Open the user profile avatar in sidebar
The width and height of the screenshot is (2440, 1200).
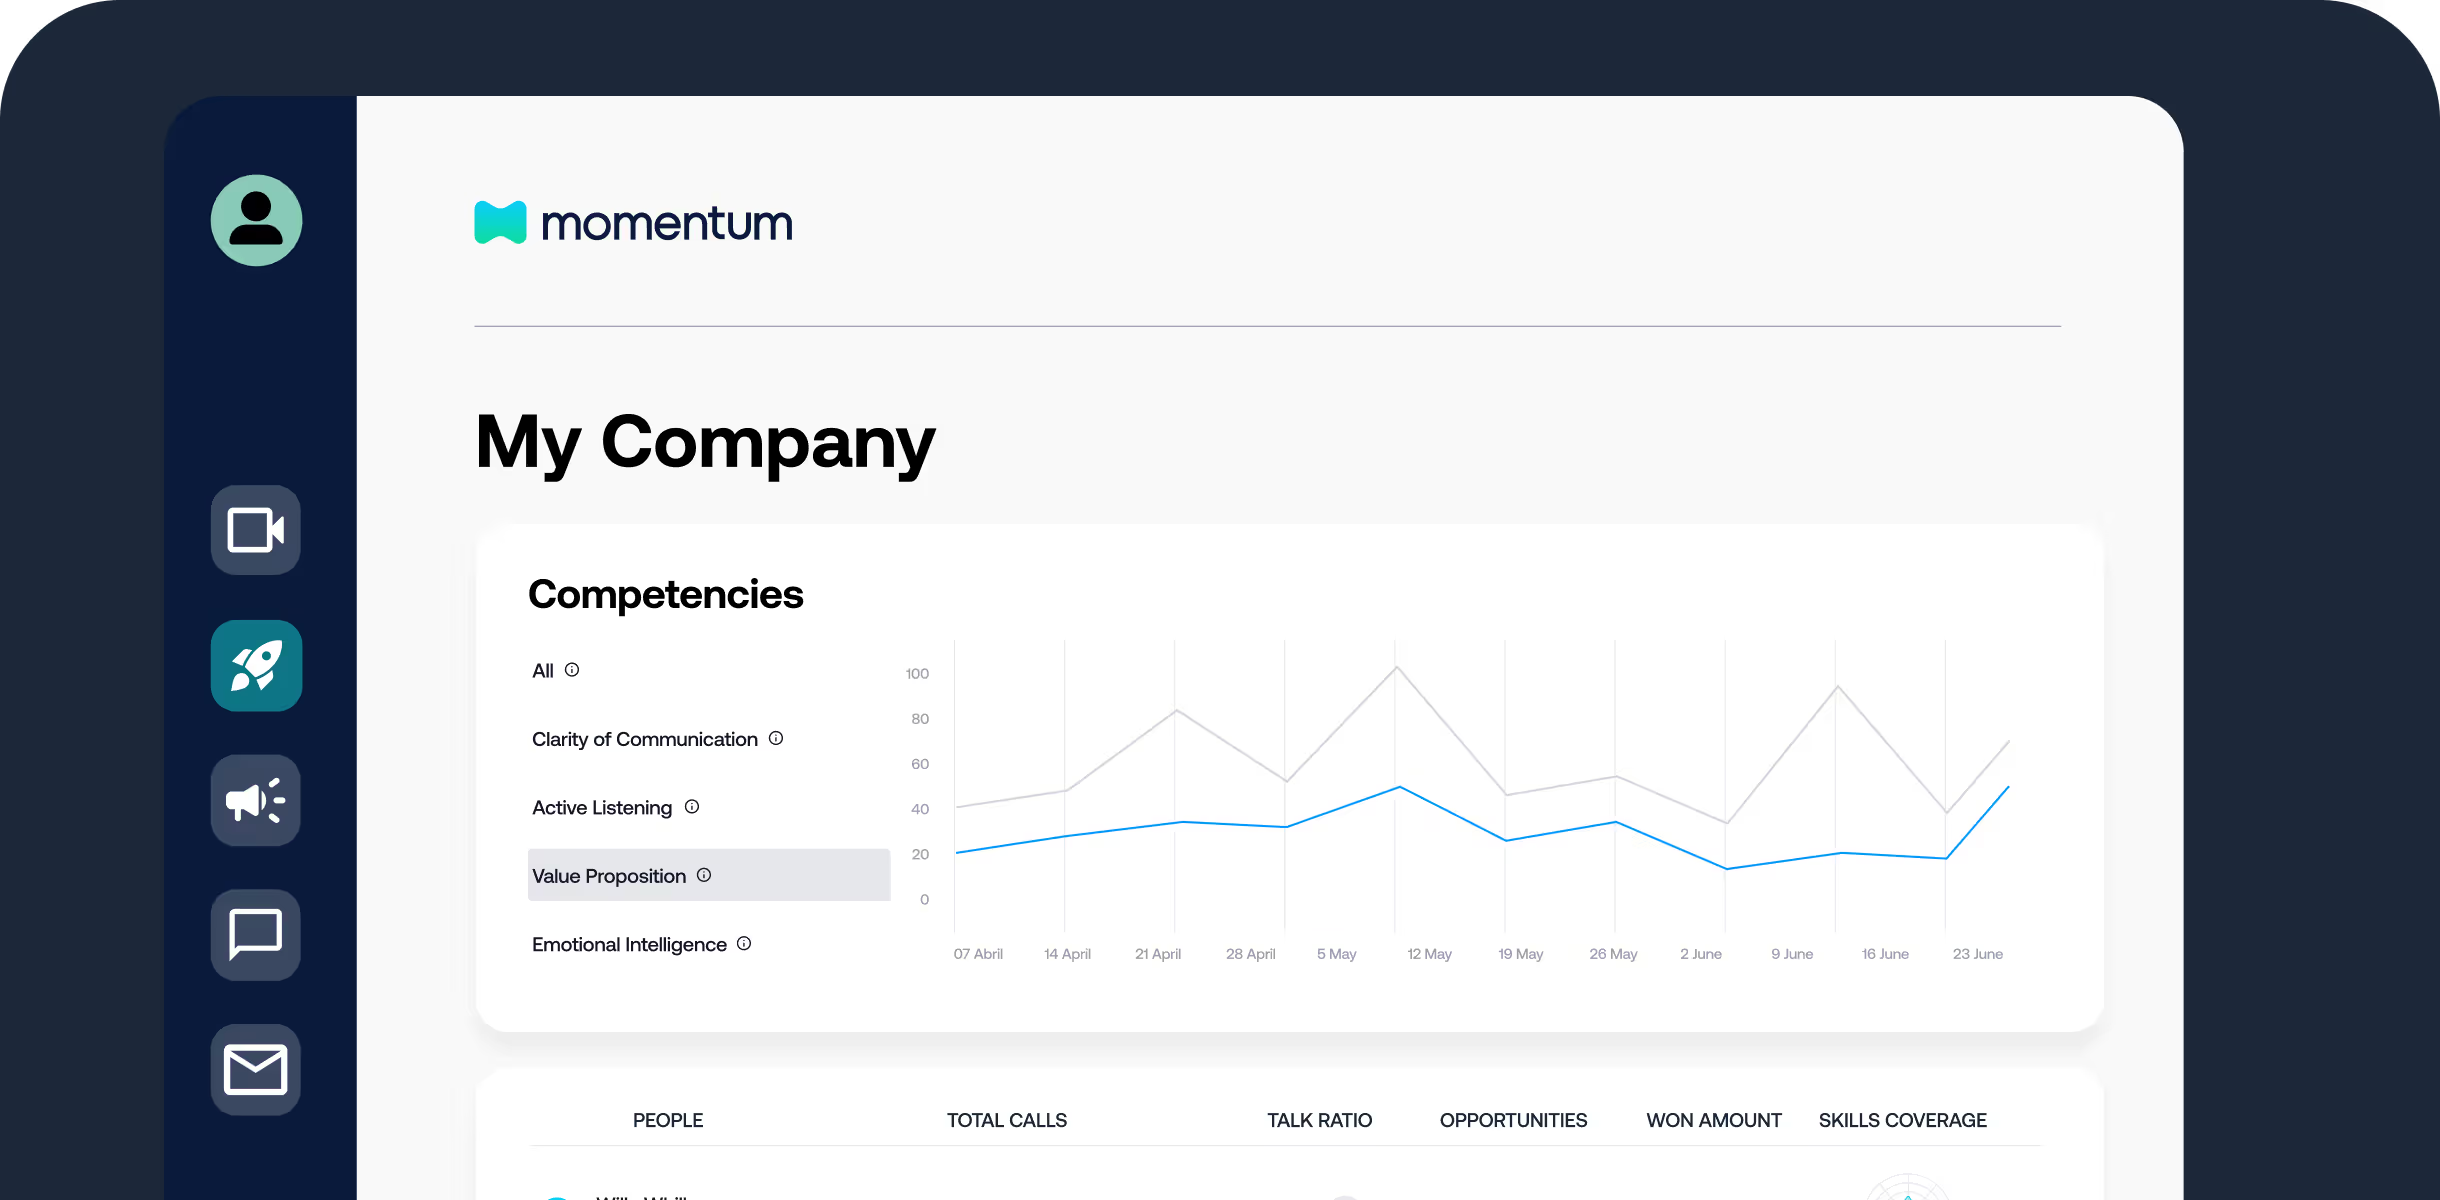[256, 220]
